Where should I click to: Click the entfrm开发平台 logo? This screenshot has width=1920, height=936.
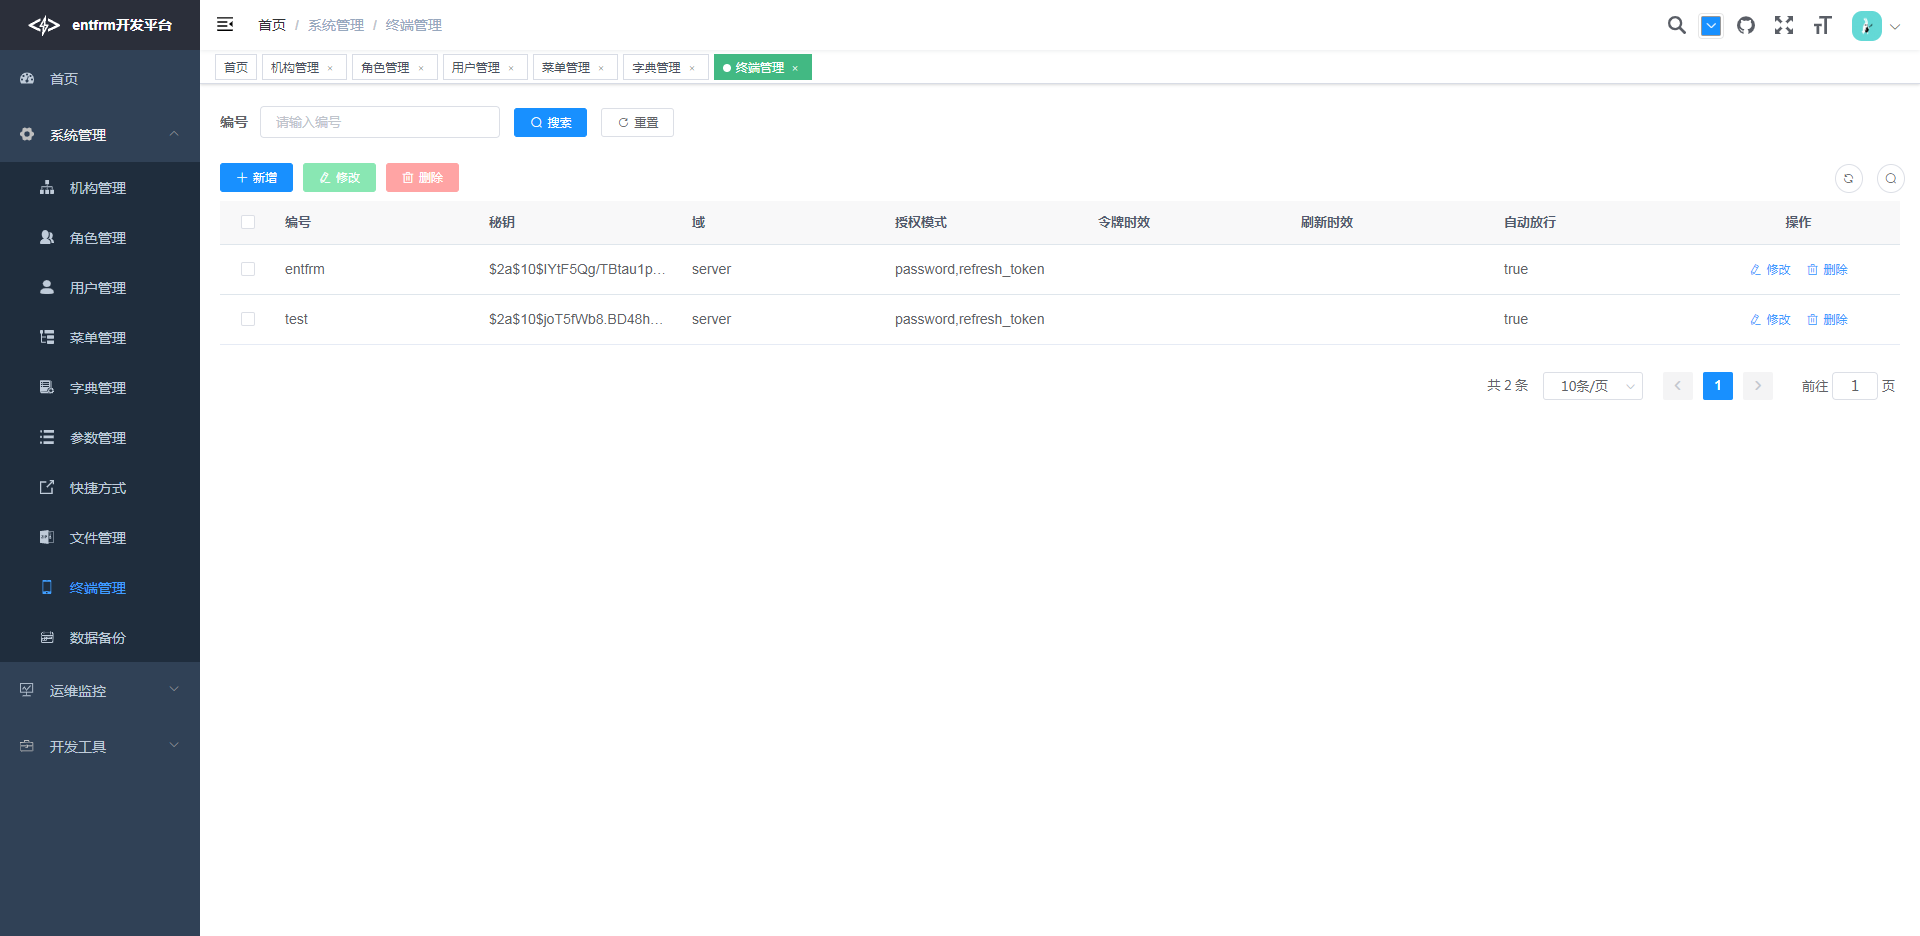pyautogui.click(x=100, y=25)
